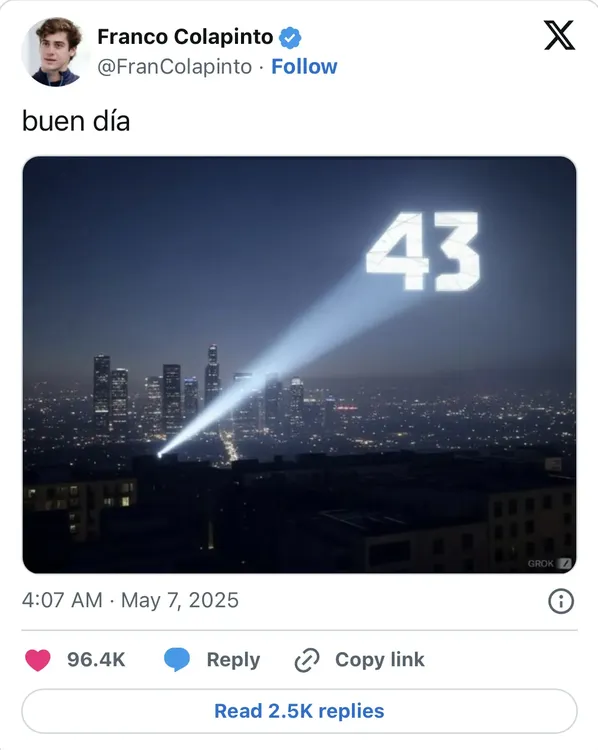
Task: Click the chain link copy icon
Action: coord(307,660)
